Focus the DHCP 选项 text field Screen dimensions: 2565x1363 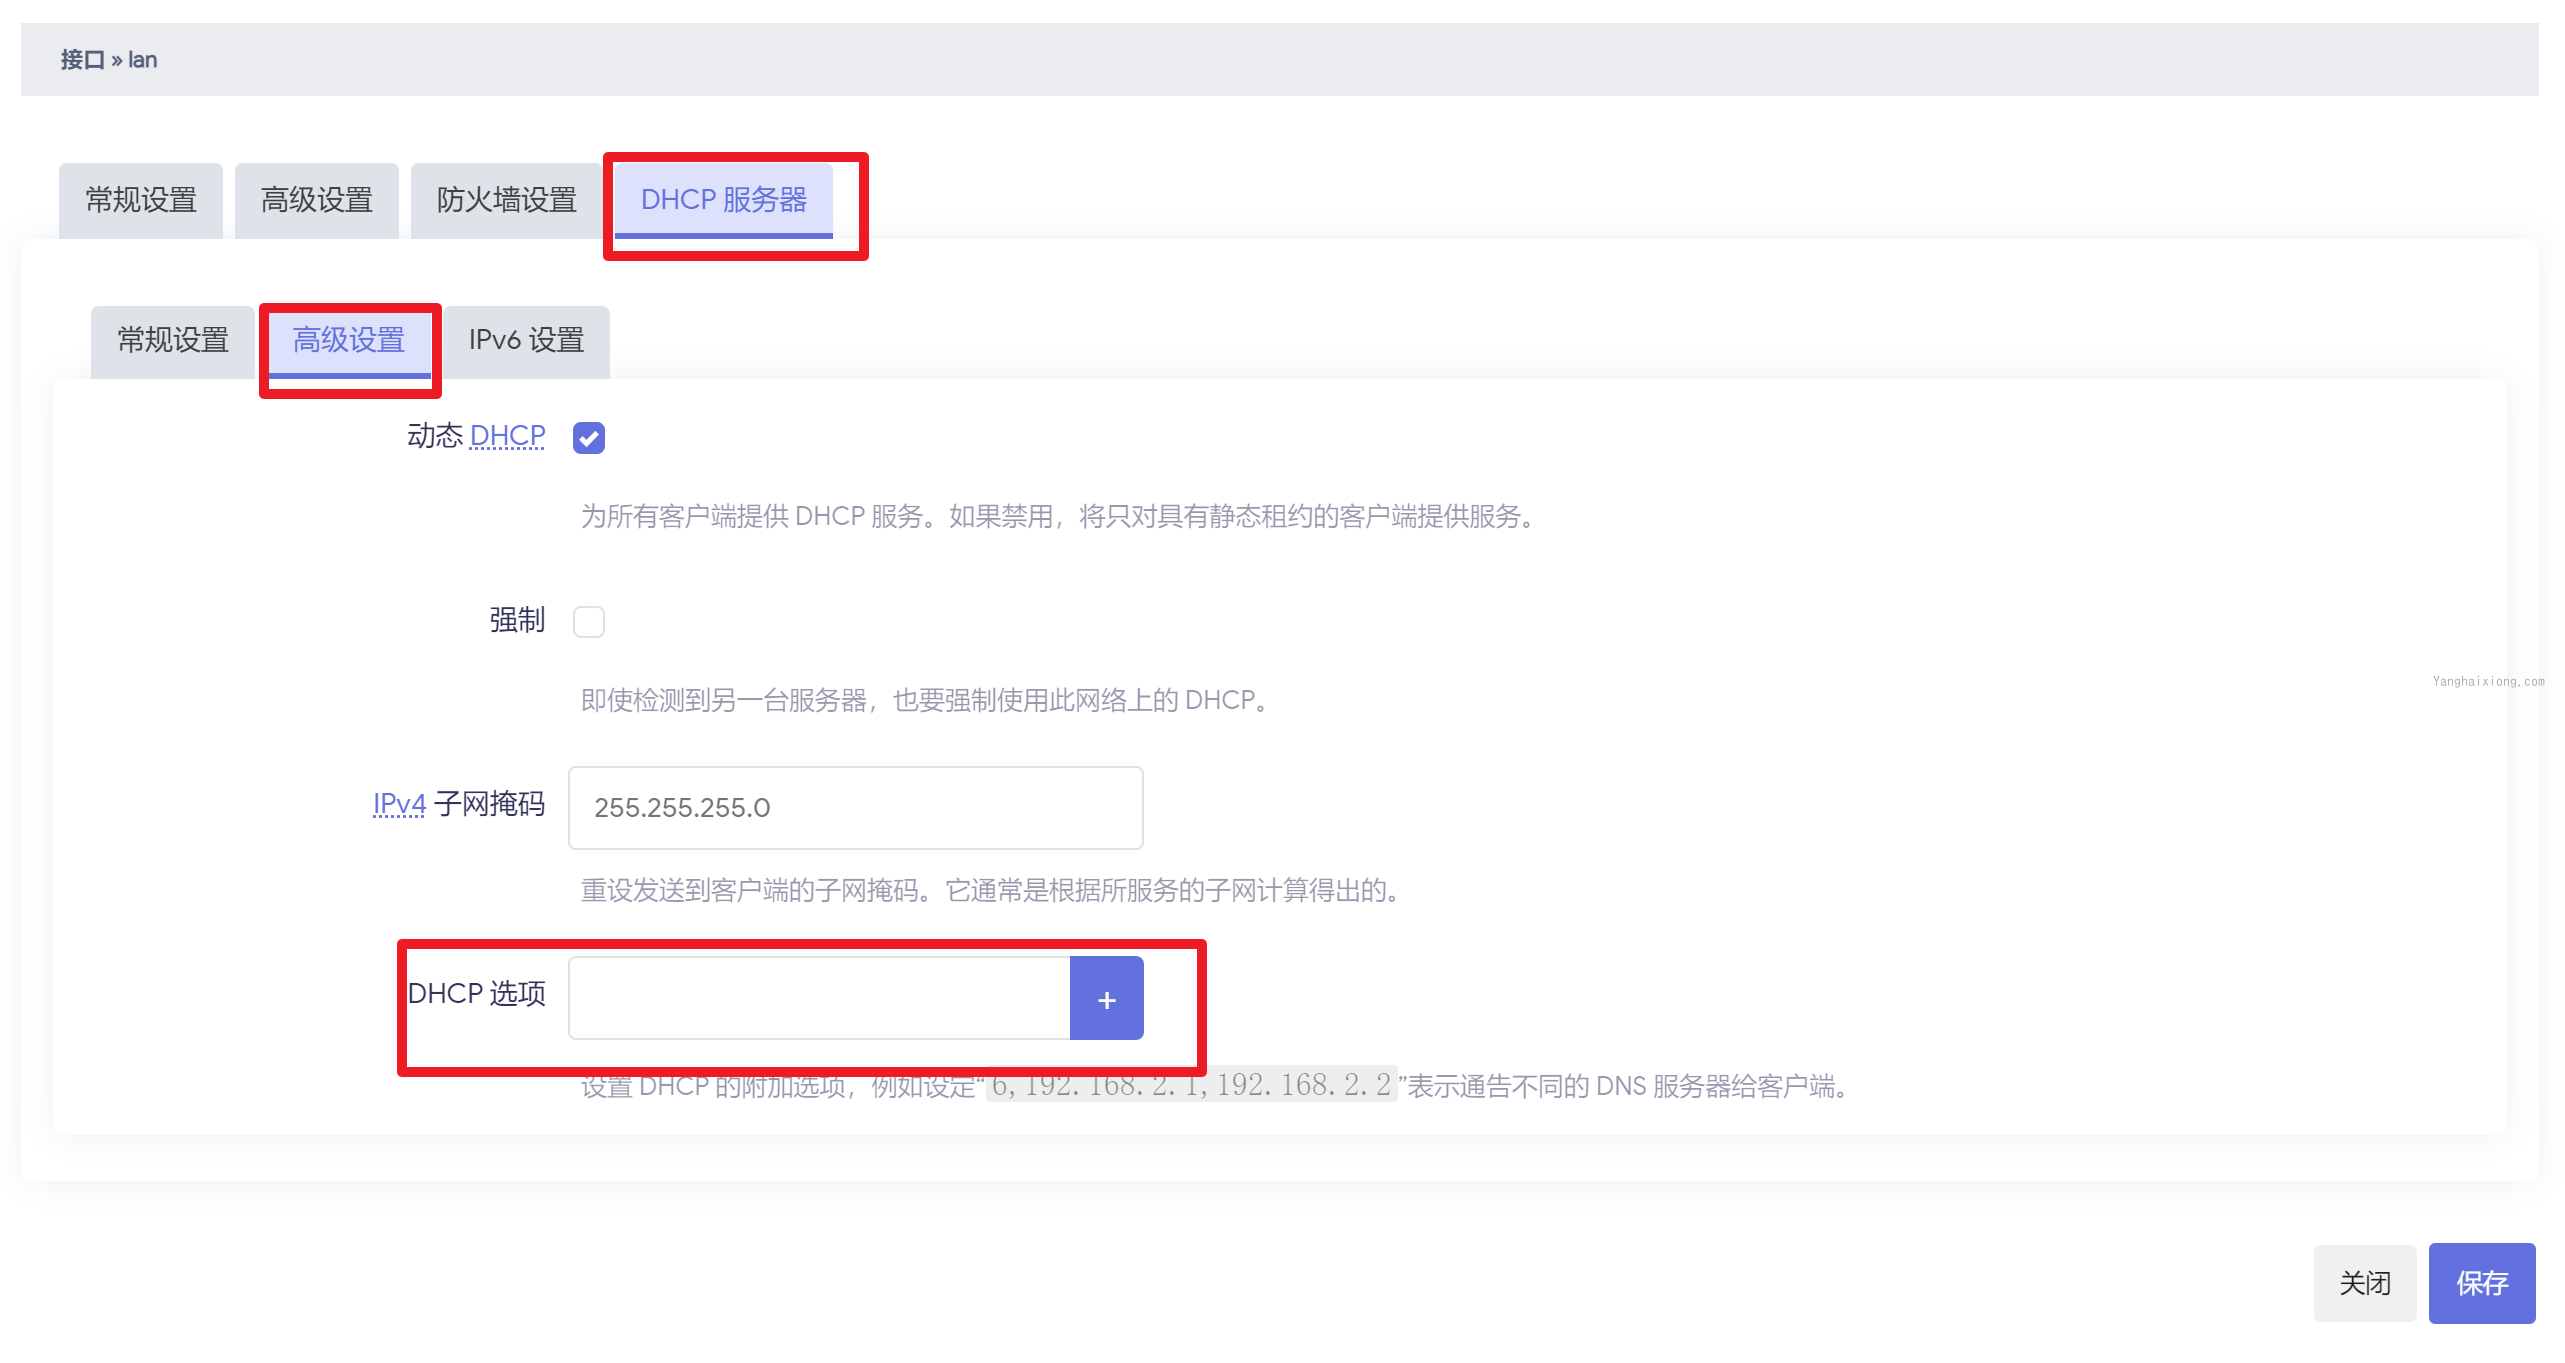pos(819,998)
